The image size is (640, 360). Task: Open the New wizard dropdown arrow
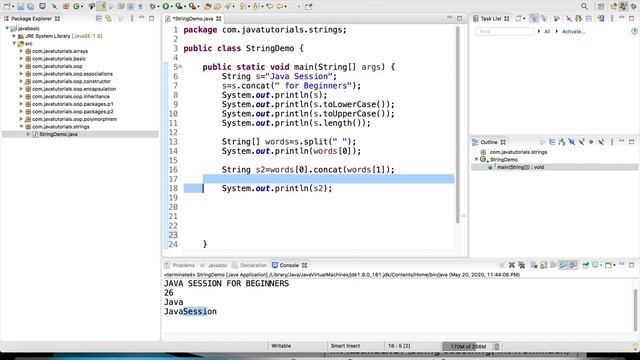coord(13,6)
